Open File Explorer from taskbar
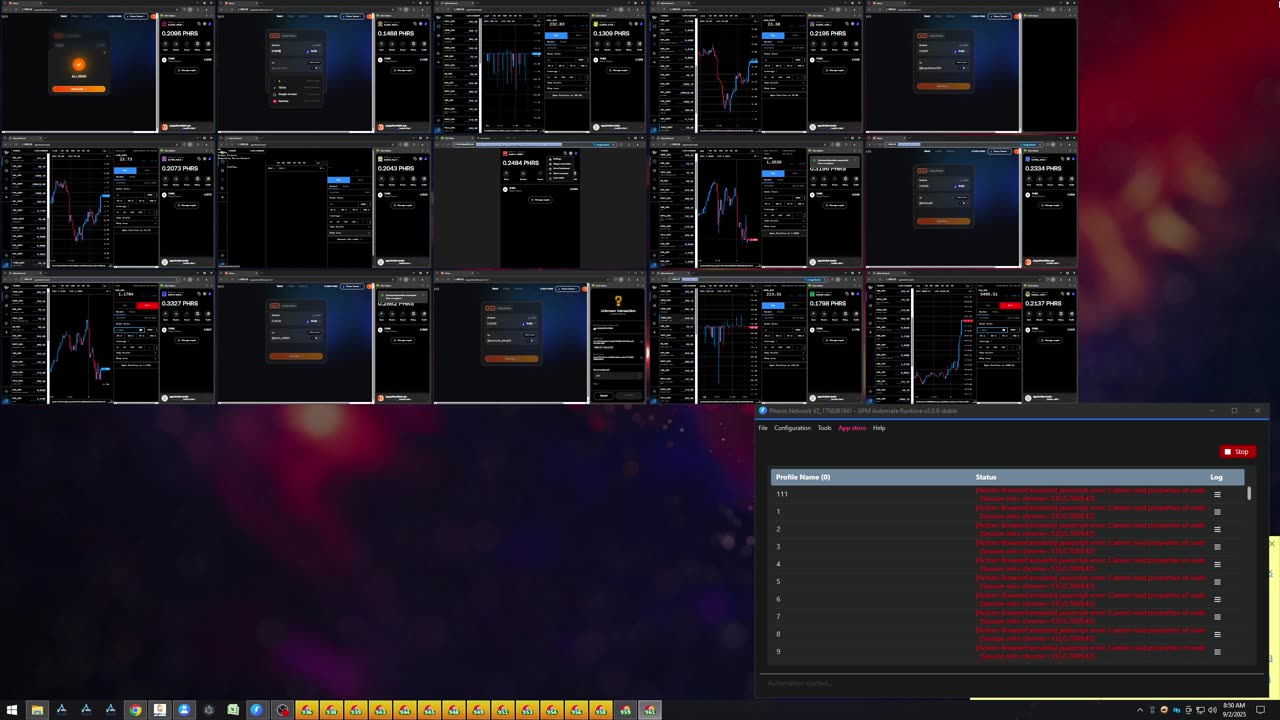This screenshot has width=1280, height=720. click(x=37, y=710)
